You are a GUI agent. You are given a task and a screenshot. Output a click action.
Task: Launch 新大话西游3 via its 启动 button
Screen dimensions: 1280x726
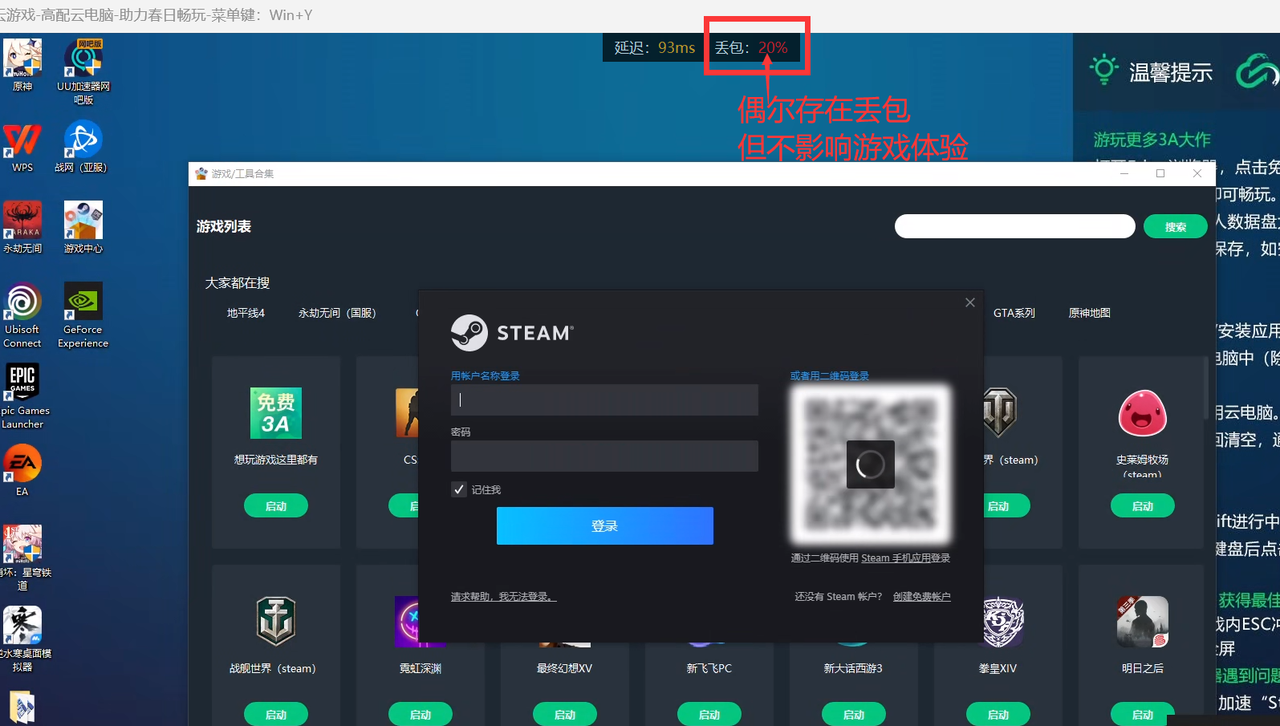(853, 714)
